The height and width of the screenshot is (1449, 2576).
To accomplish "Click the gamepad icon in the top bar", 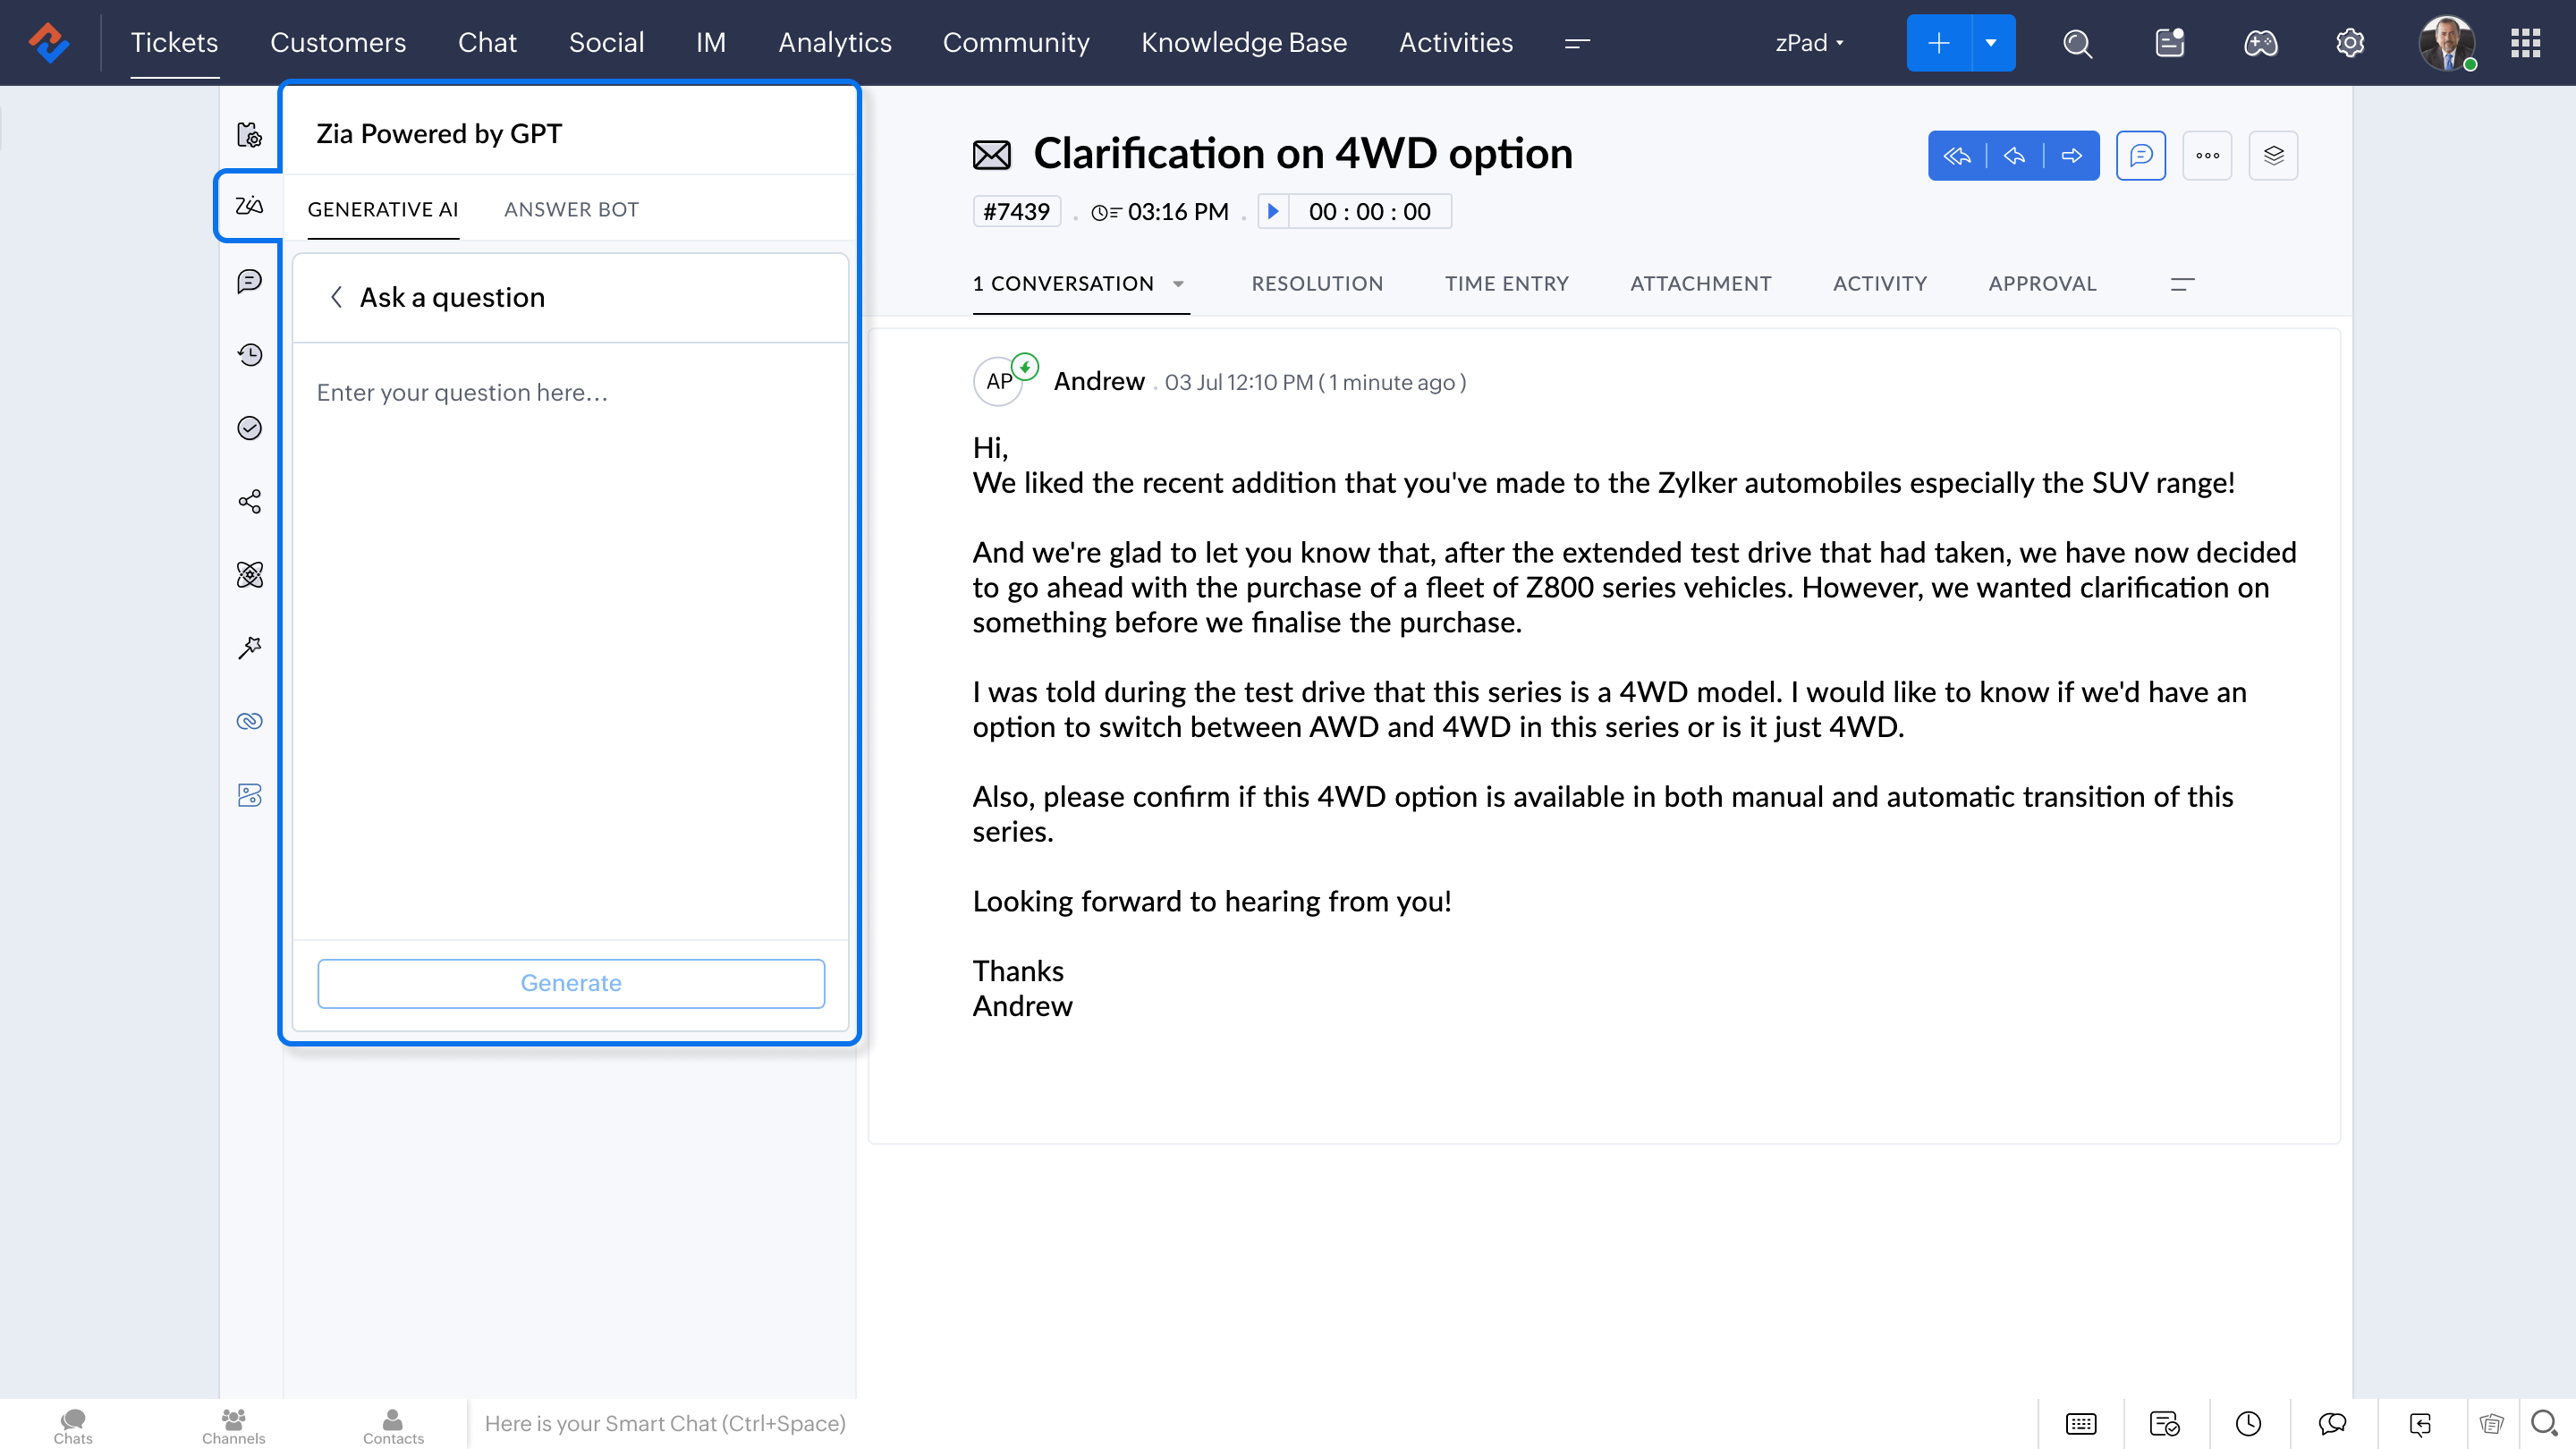I will [2260, 43].
